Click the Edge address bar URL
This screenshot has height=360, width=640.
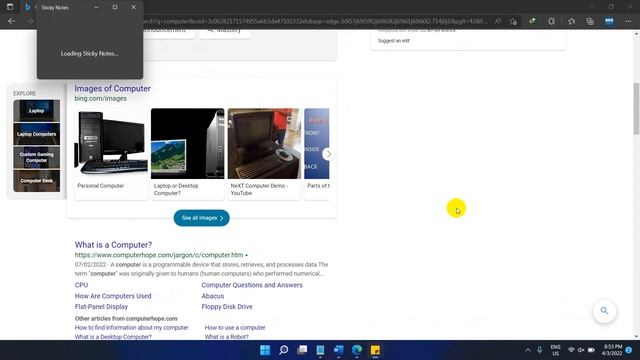(314, 21)
